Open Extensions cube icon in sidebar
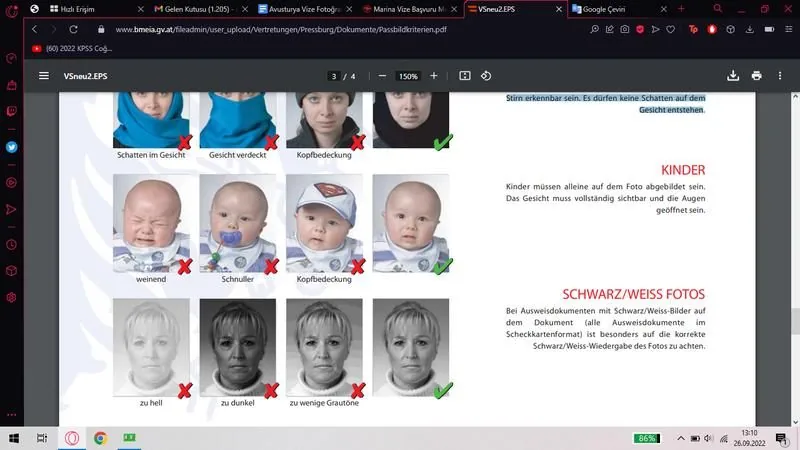Screen dimensions: 800x450 pos(11,271)
